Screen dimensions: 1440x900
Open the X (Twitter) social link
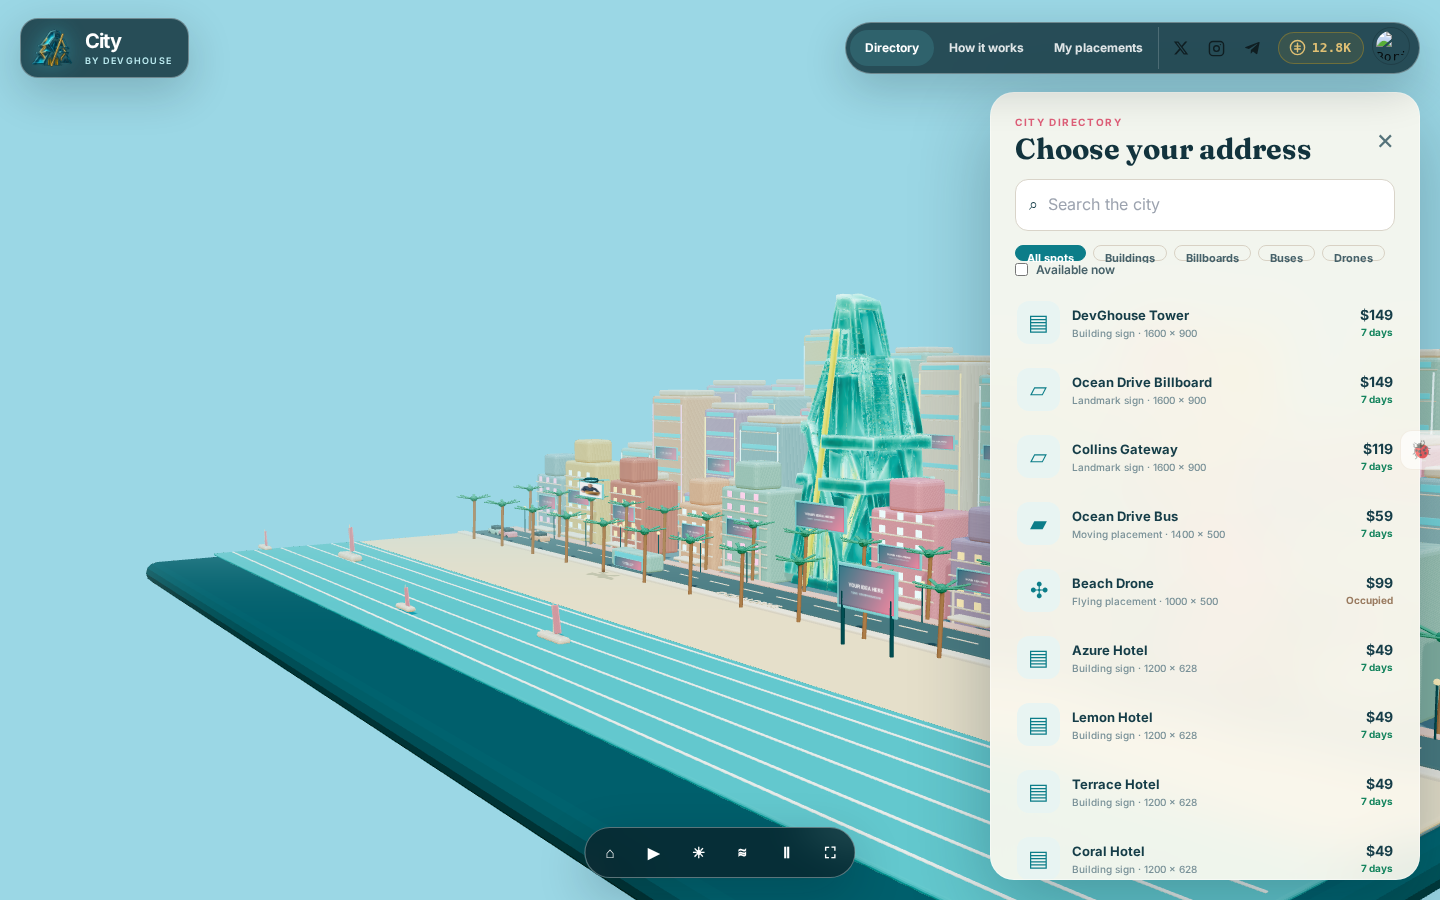click(x=1181, y=48)
